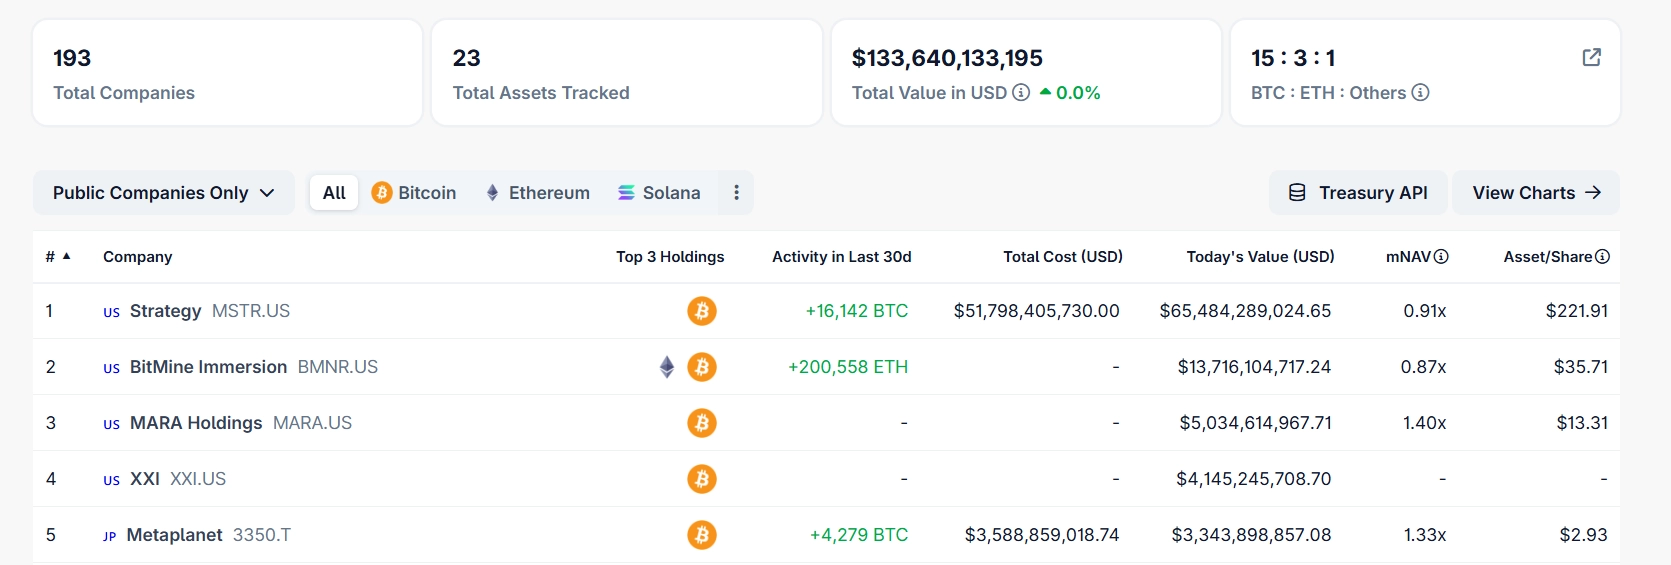Click the 3350.T ticker text

pos(262,535)
